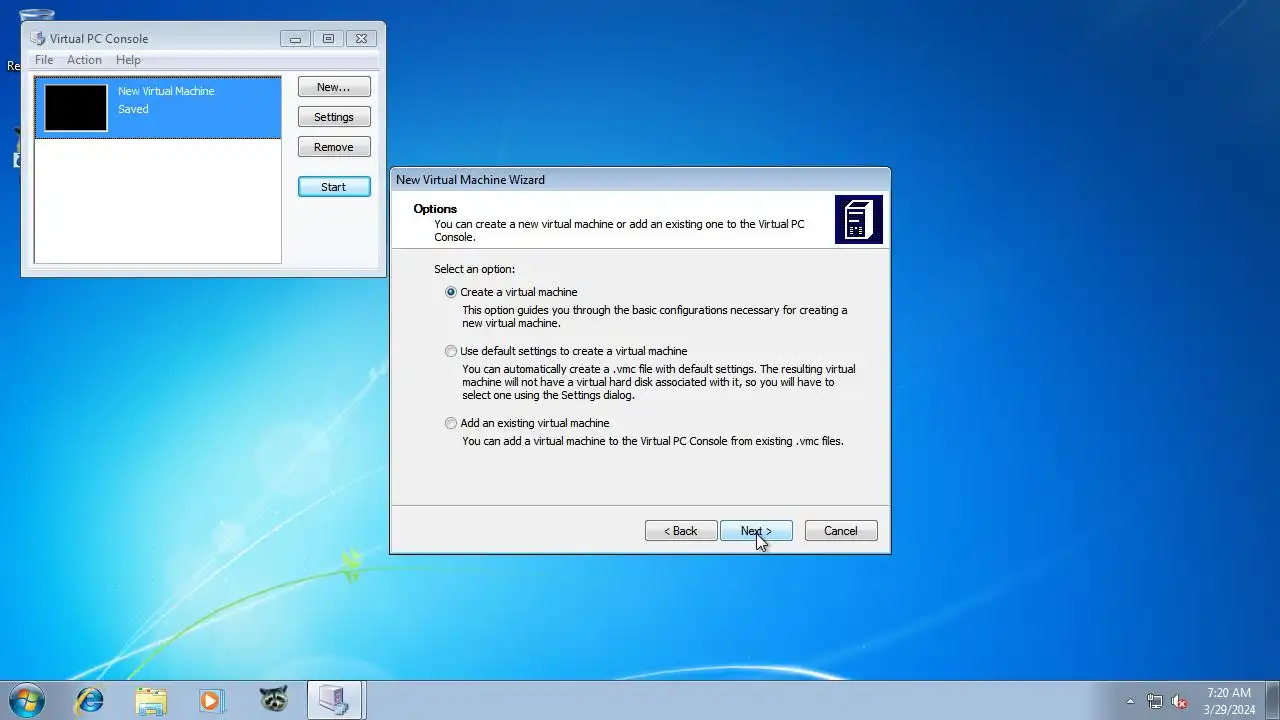The height and width of the screenshot is (720, 1280).
Task: Click the New Virtual Machine Wizard title bar
Action: tap(640, 180)
